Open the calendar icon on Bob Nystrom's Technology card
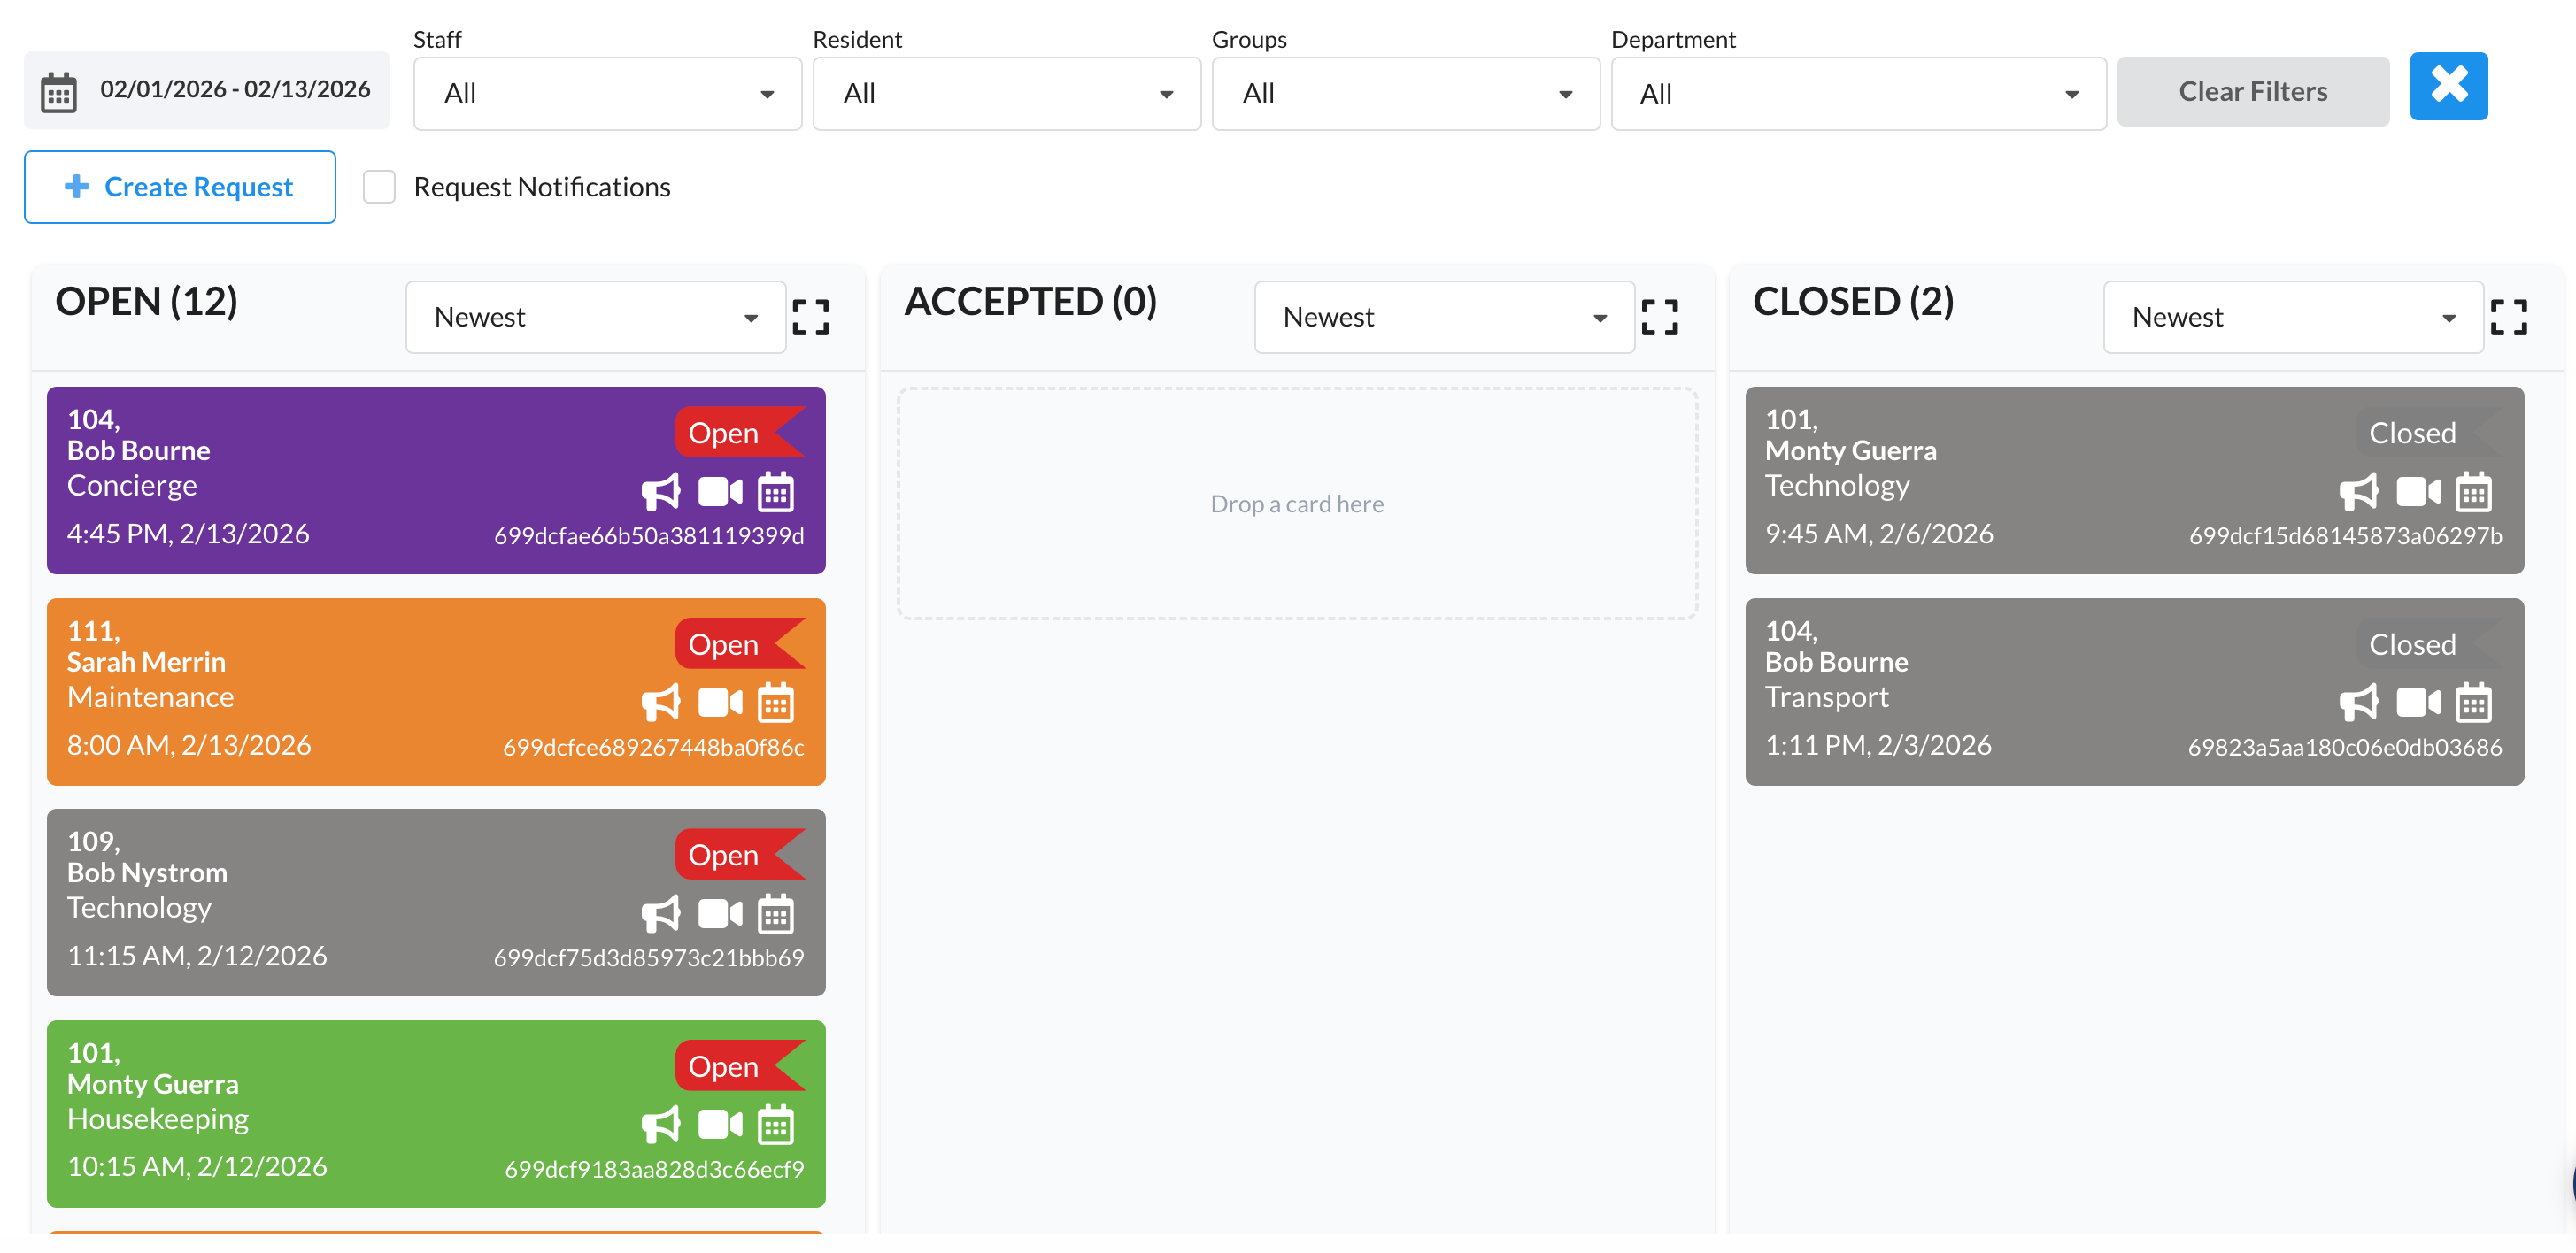Viewport: 2576px width, 1253px height. pyautogui.click(x=776, y=913)
